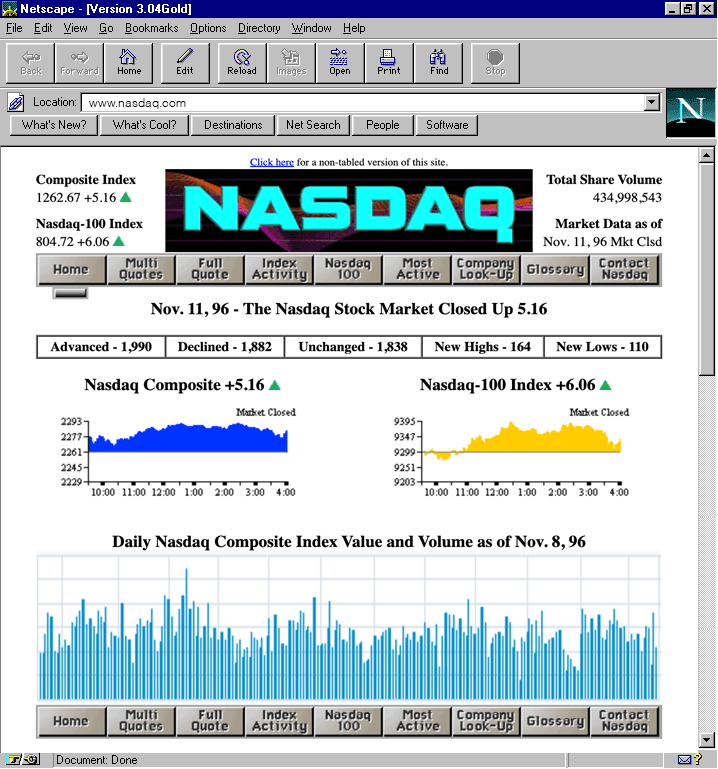Open the Go menu
This screenshot has width=718, height=769.
[x=106, y=28]
